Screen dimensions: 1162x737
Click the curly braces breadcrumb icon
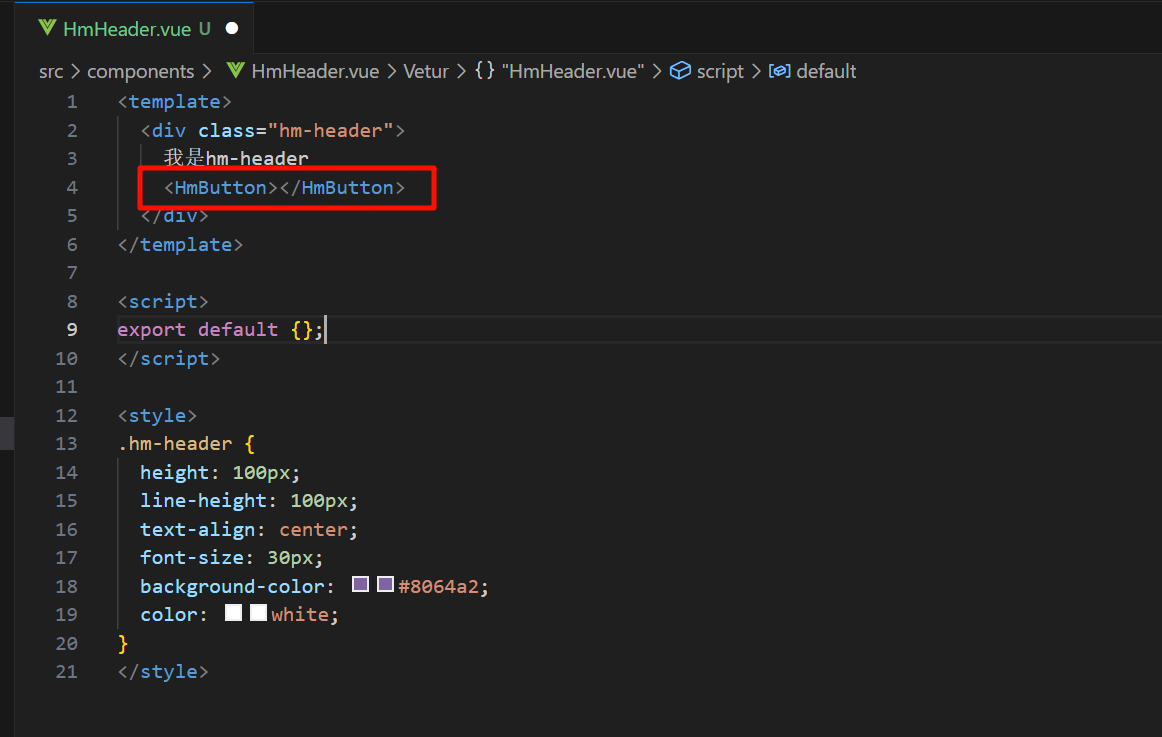[485, 70]
